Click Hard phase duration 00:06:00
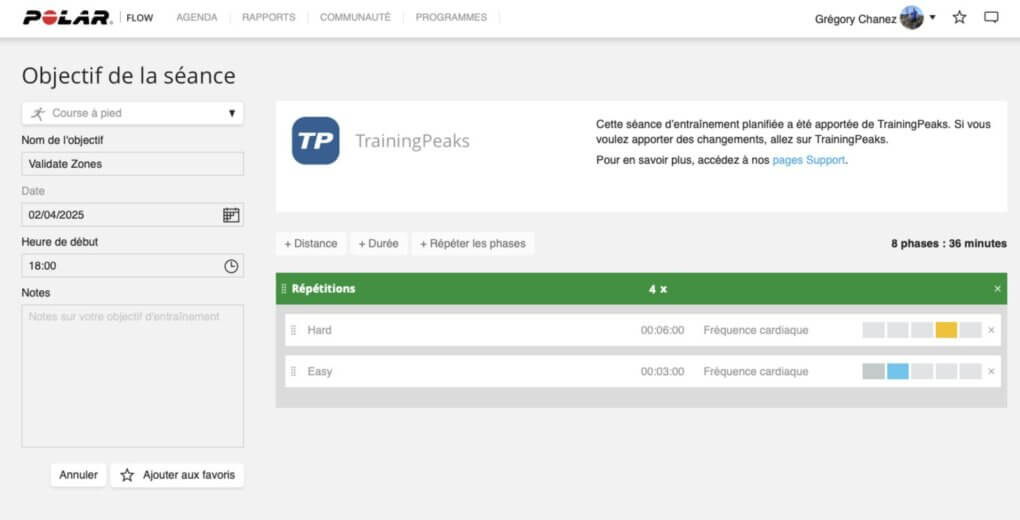 [x=662, y=330]
